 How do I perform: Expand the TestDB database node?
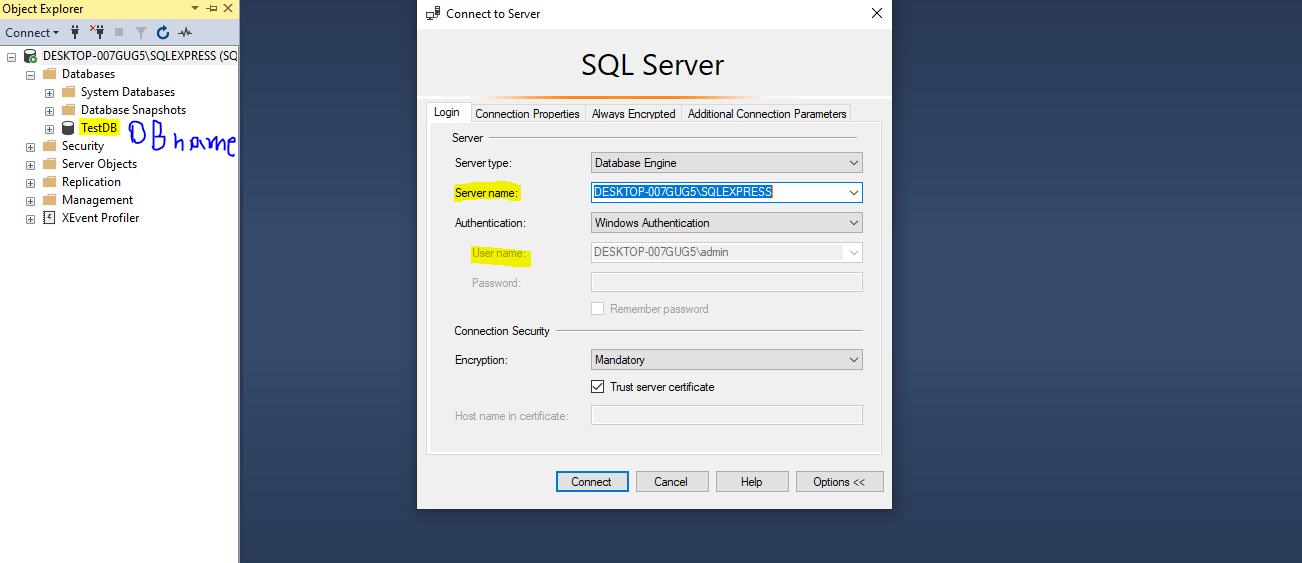point(49,129)
